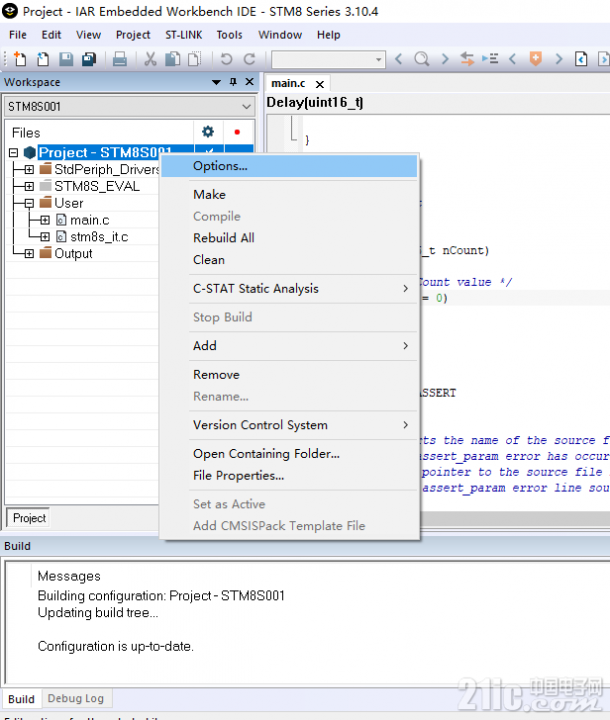Click the Replace swap-arrows icon
The height and width of the screenshot is (720, 610).
coord(467,59)
